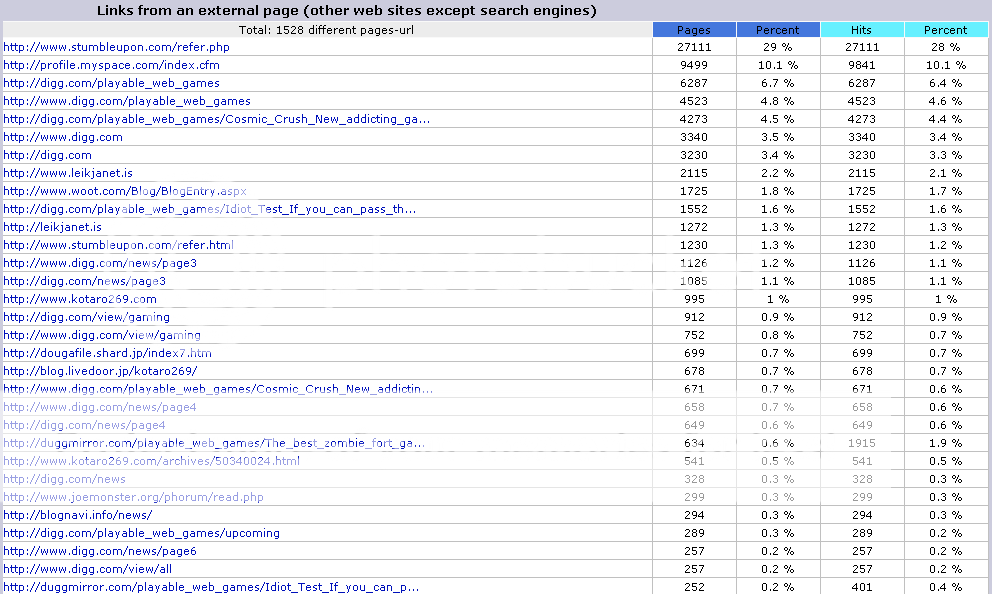Open the www.digg.com Cosmic_Crush_New_addictin... link
Screen dimensions: 993x594
pyautogui.click(x=218, y=389)
